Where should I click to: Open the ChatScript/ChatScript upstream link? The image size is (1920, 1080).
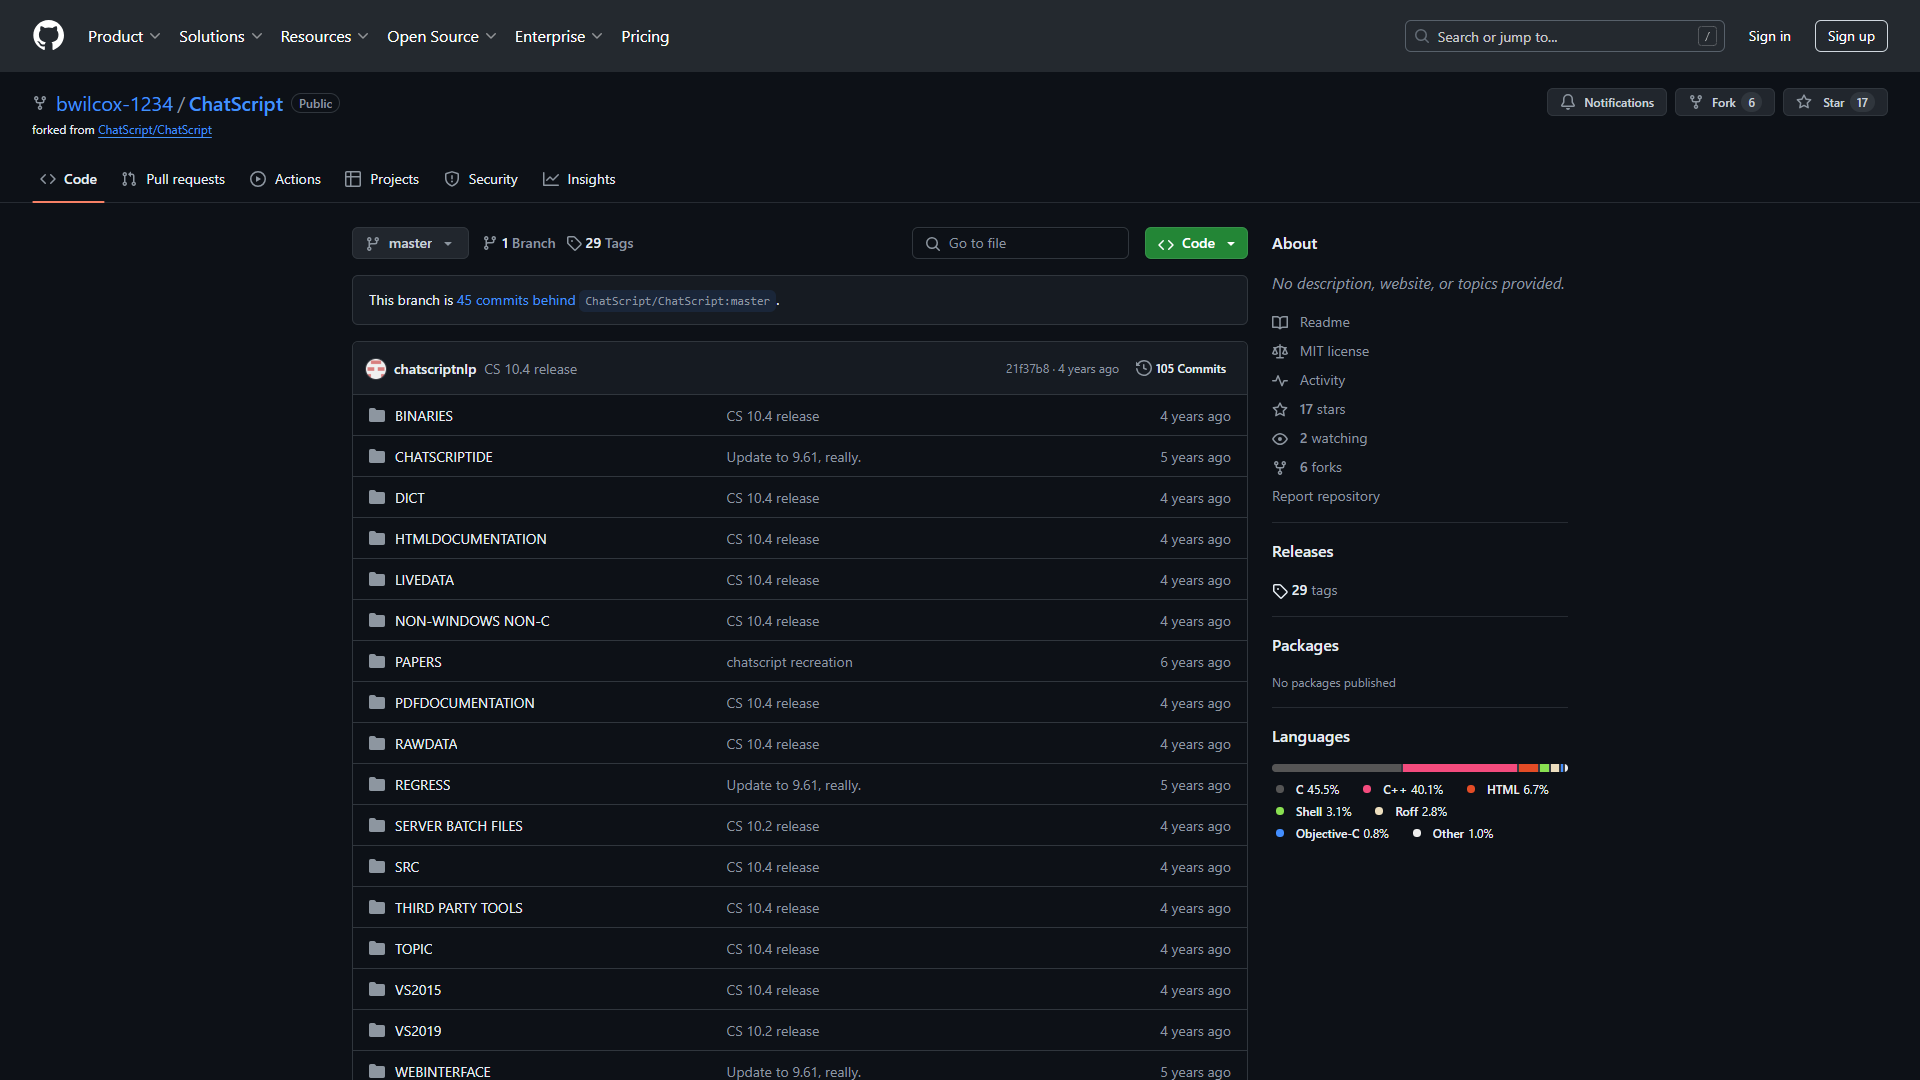point(154,129)
